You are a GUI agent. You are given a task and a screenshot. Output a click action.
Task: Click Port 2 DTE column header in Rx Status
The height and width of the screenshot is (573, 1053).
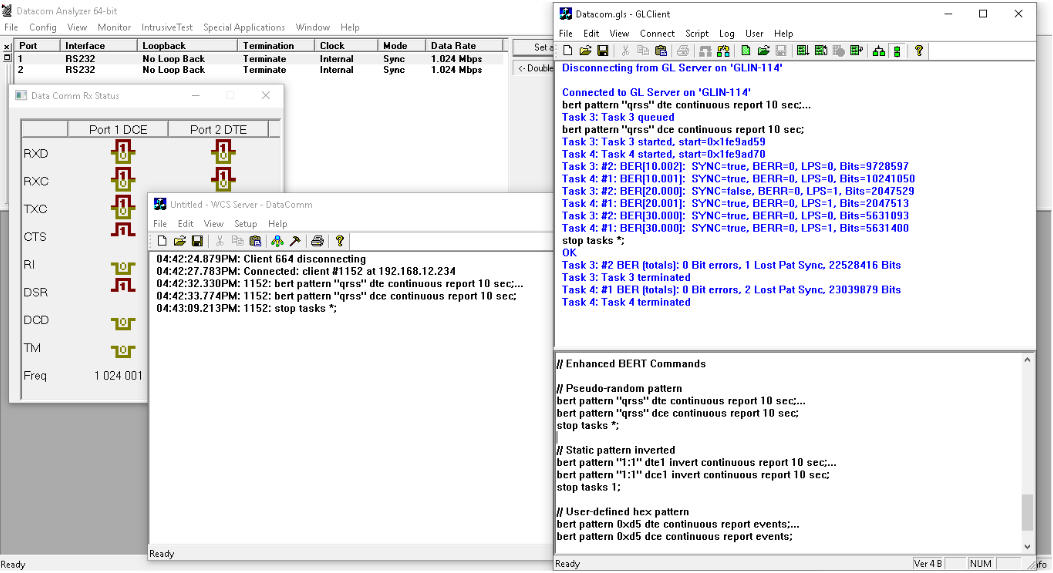(218, 129)
